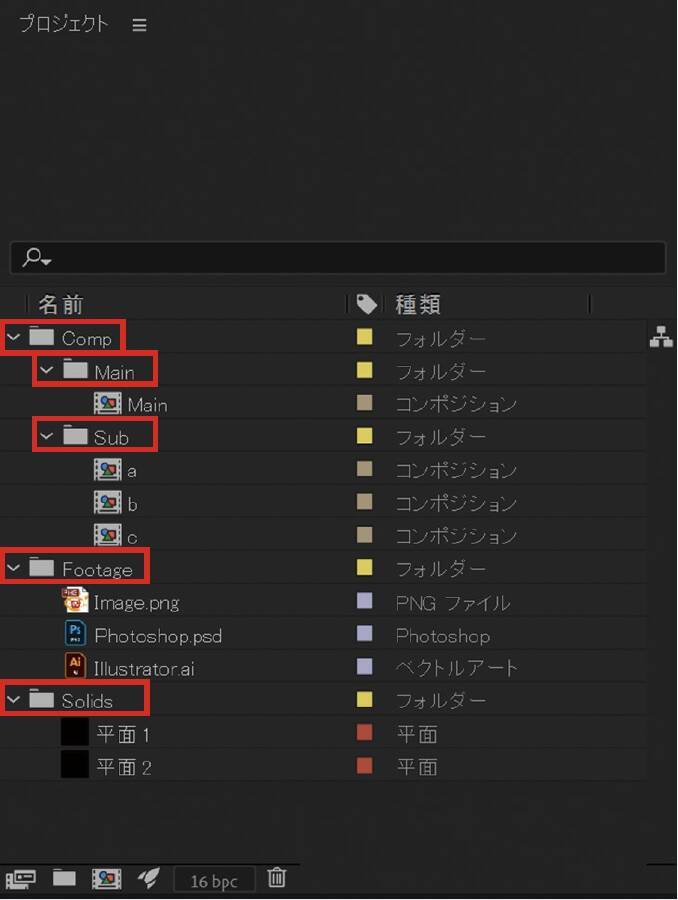Create a new folder with bottom icon
The image size is (678, 900).
point(64,877)
